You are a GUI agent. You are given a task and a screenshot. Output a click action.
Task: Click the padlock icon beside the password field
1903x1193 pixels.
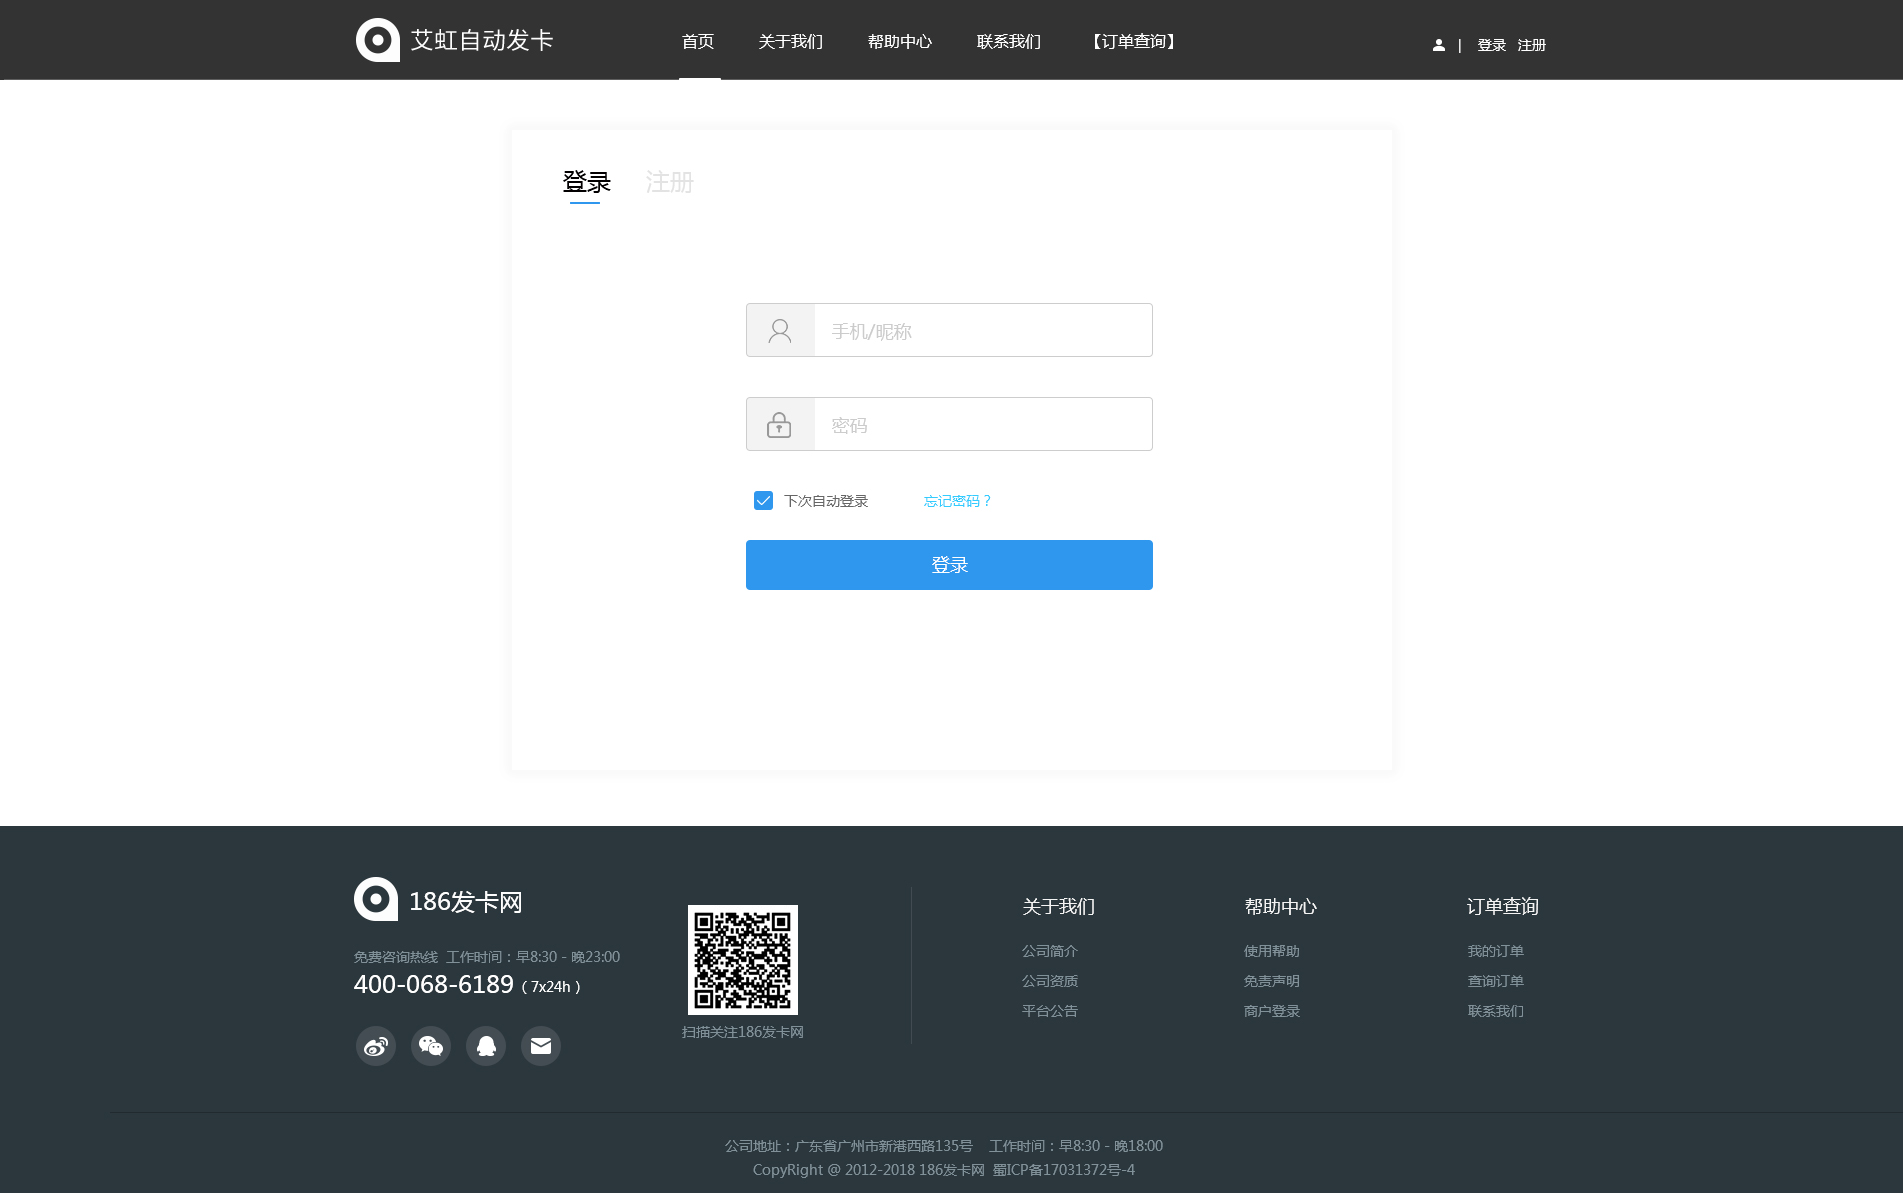[x=779, y=425]
